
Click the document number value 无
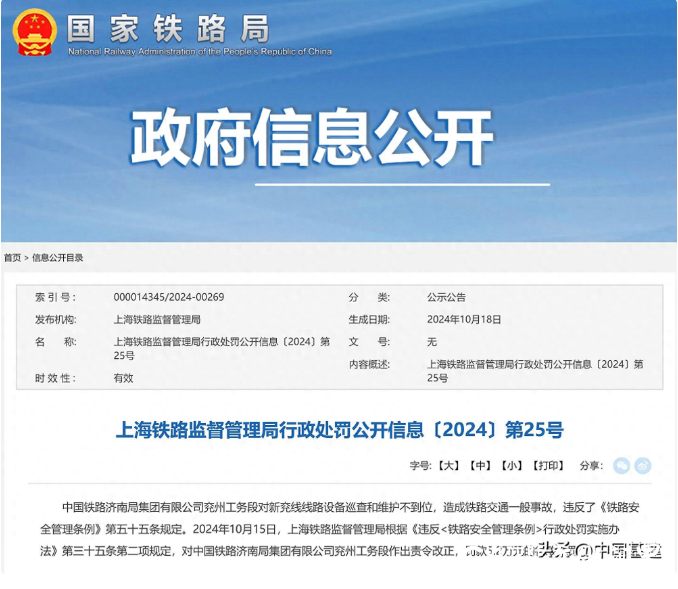[432, 342]
